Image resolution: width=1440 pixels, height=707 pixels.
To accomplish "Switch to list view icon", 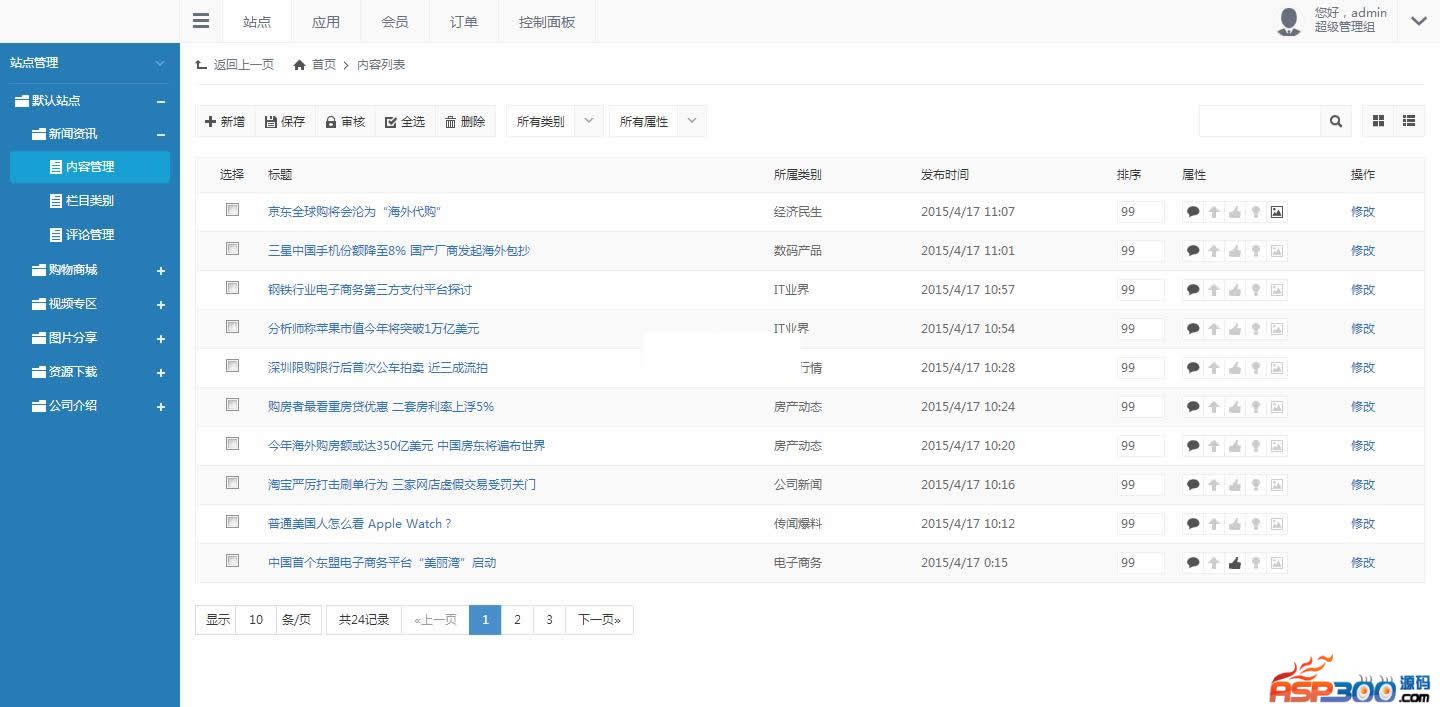I will point(1409,121).
